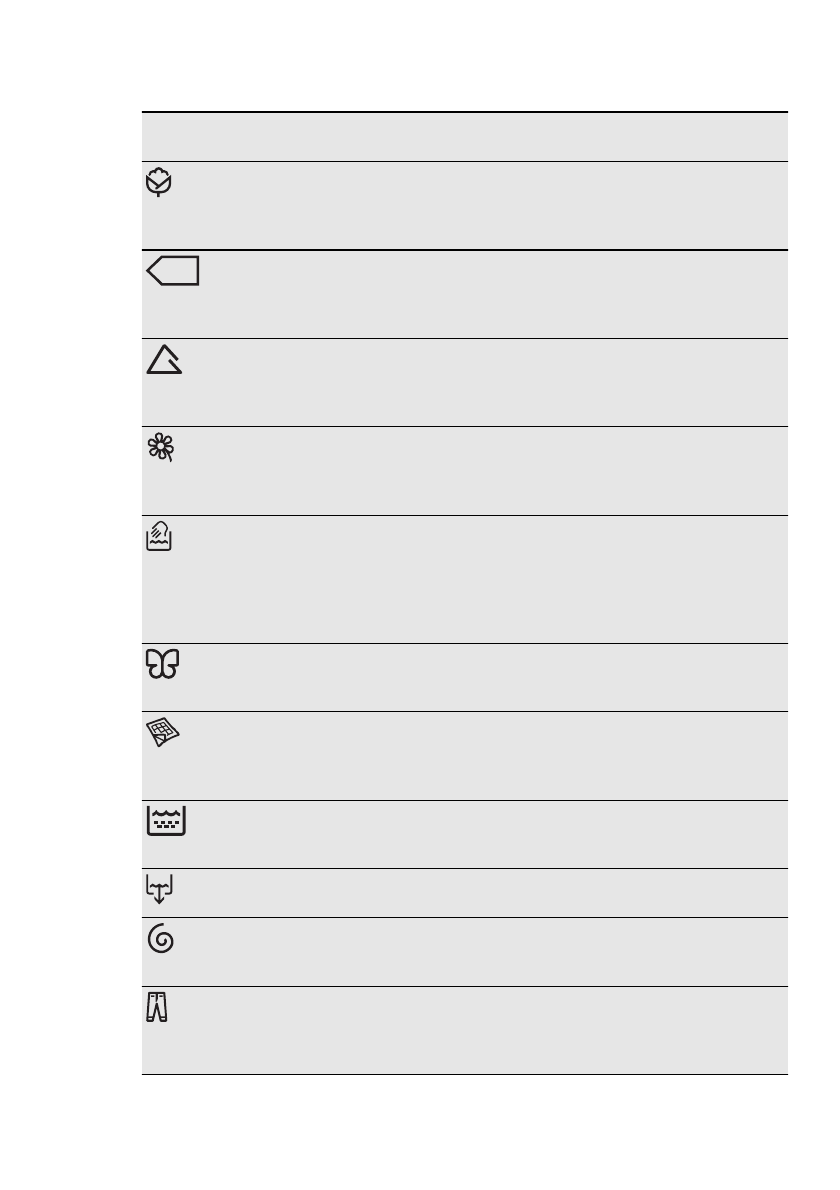This screenshot has width=840, height=1190.
Task: Select the spin spiral icon
Action: coord(160,941)
